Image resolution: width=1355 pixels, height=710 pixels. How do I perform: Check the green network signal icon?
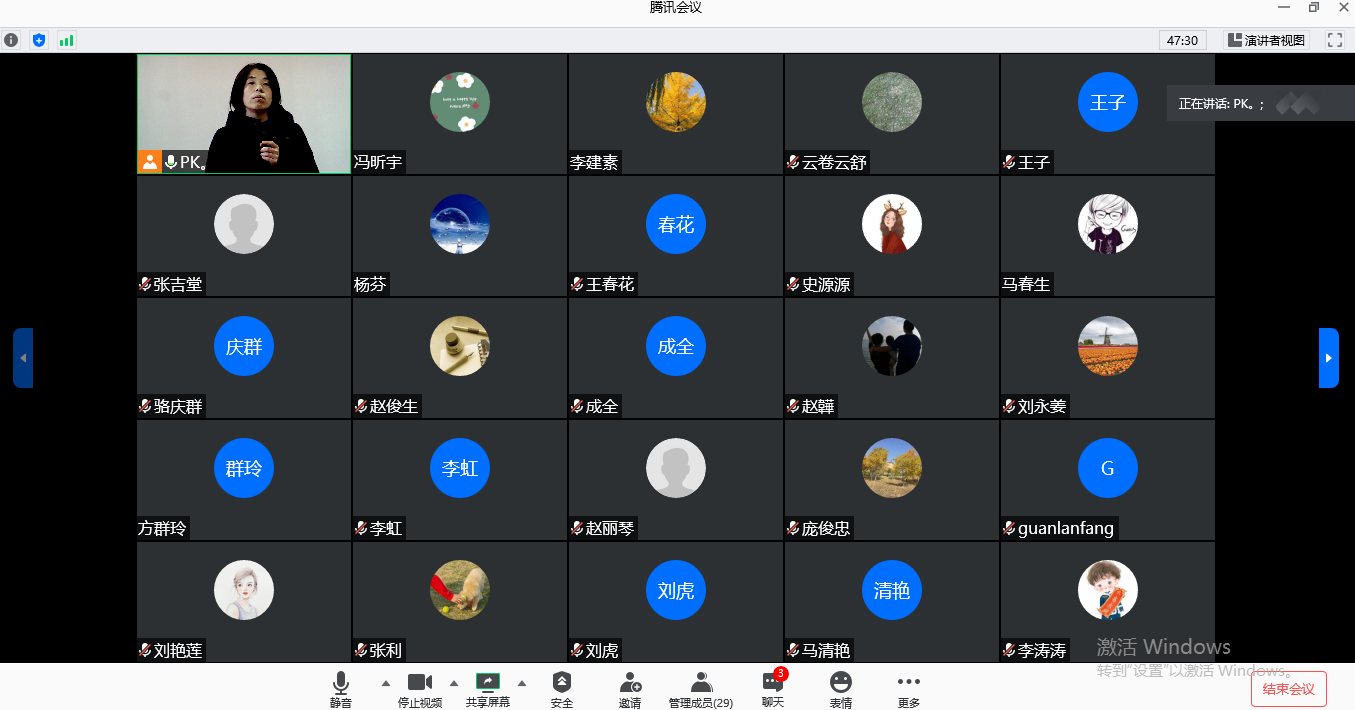click(x=67, y=40)
